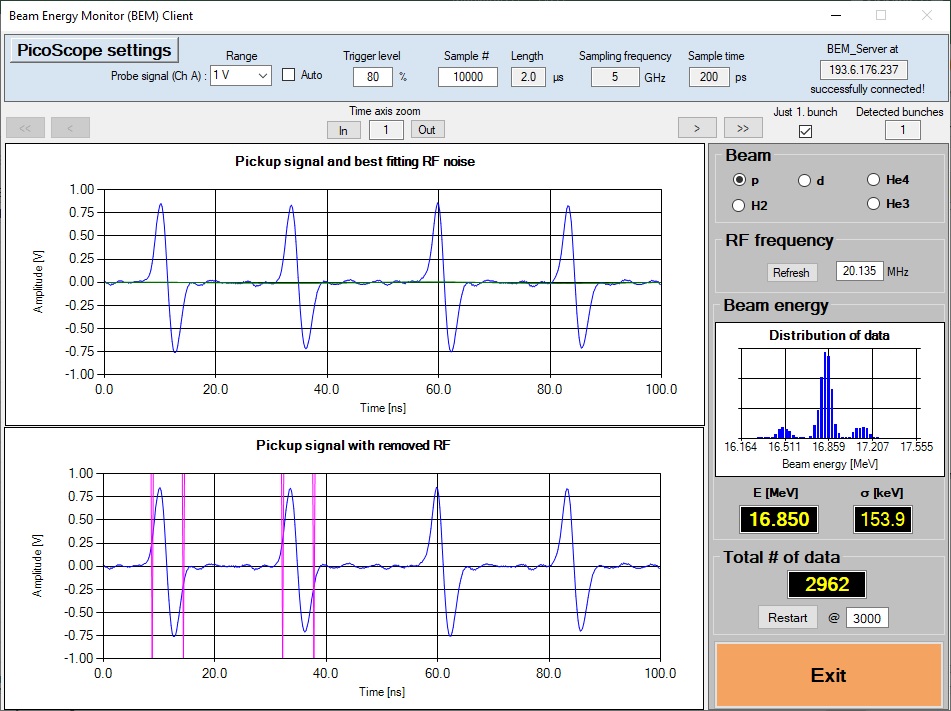Enable the Auto range checkbox

289,75
